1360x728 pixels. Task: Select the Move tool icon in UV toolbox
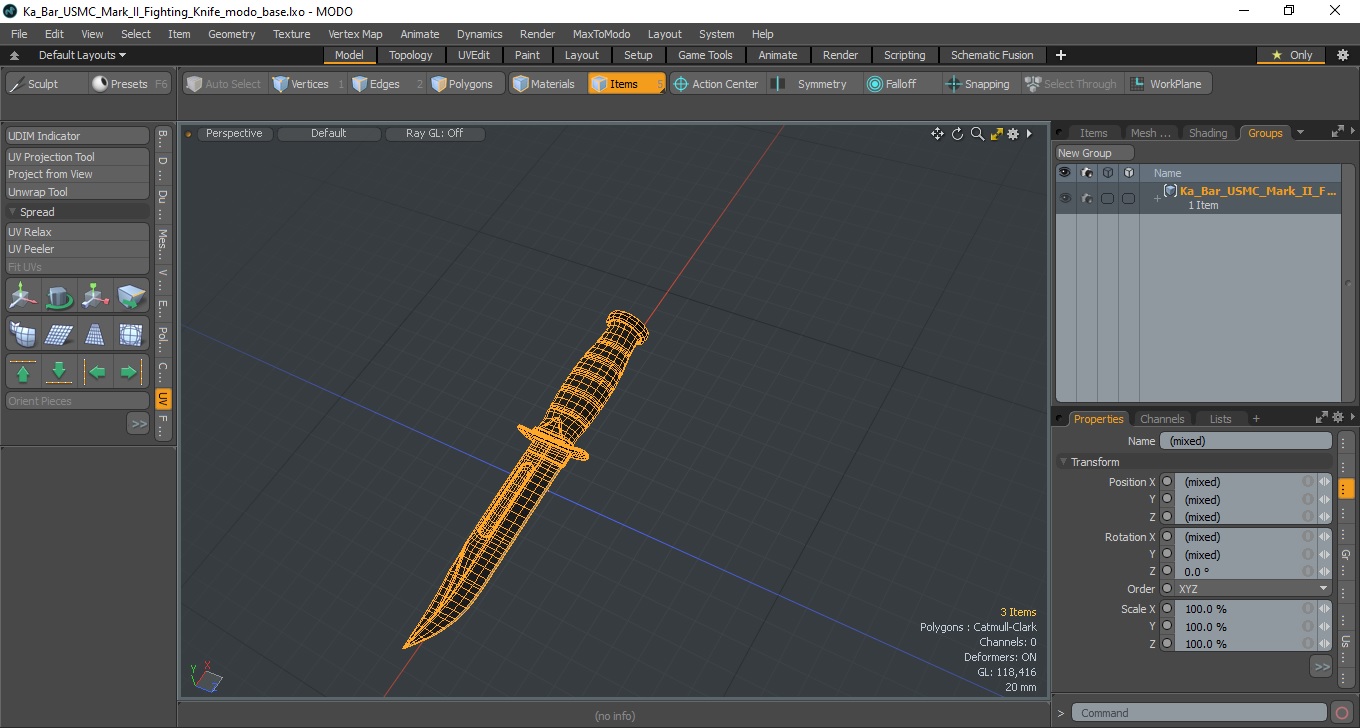[x=24, y=297]
